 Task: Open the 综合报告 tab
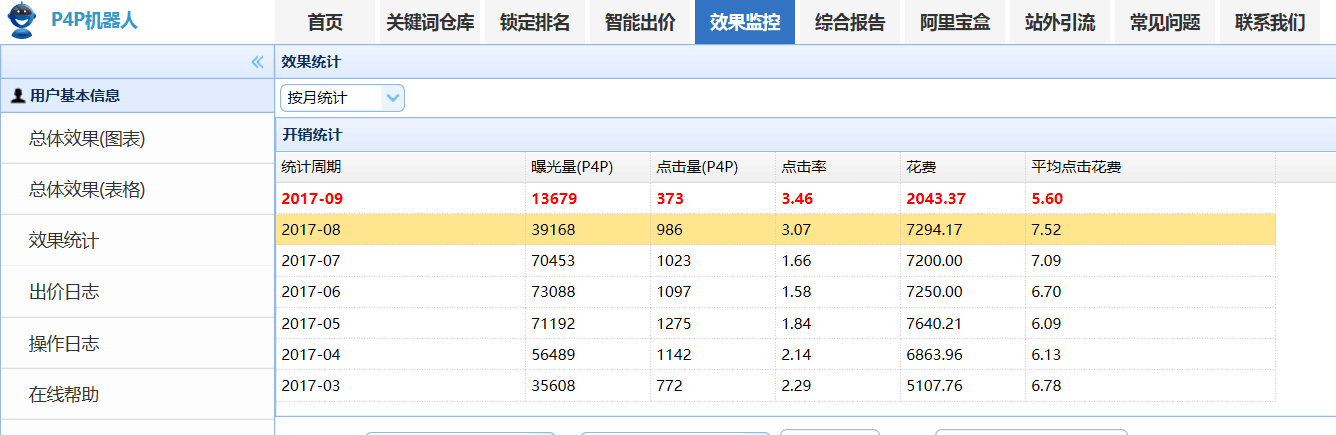[x=850, y=22]
